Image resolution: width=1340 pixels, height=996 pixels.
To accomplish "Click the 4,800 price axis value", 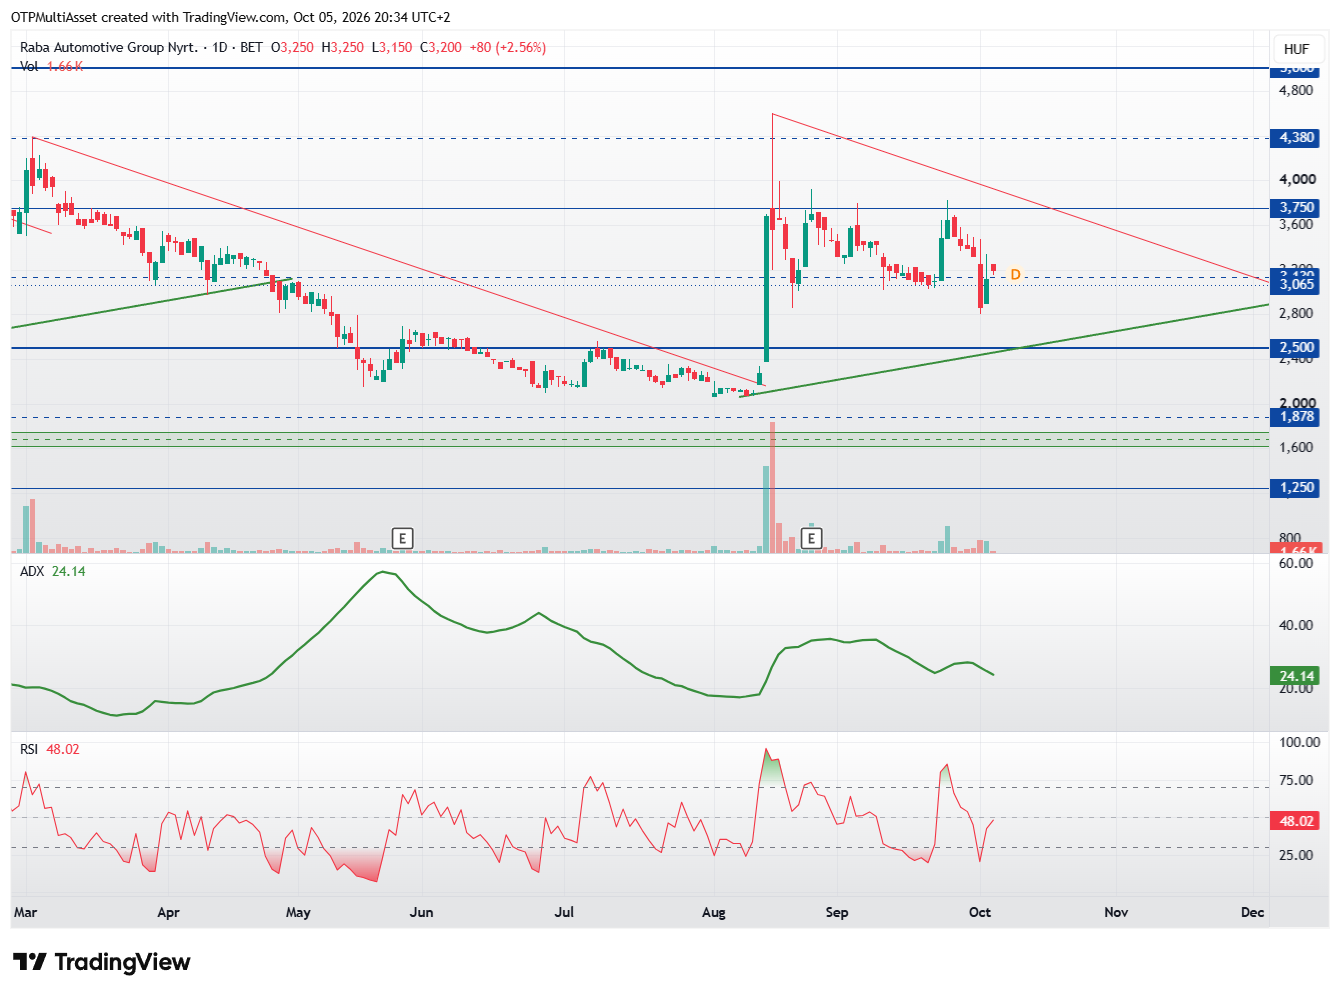I will click(1296, 90).
